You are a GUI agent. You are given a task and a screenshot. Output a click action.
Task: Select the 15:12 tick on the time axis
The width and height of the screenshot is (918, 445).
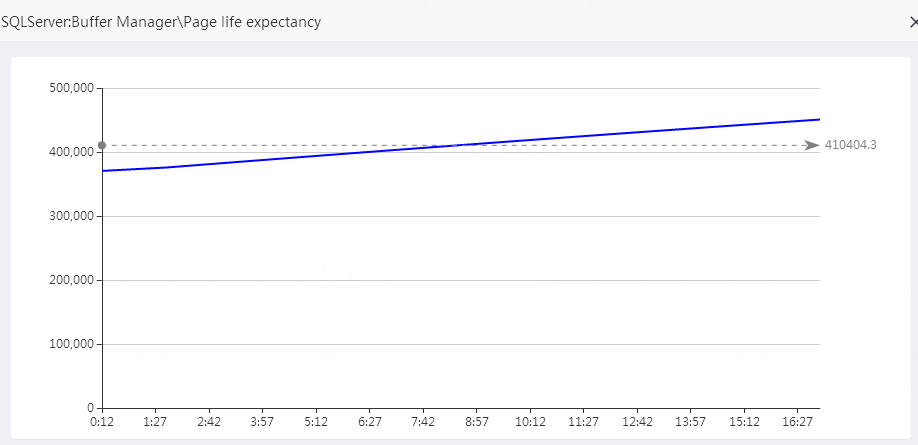click(x=745, y=423)
